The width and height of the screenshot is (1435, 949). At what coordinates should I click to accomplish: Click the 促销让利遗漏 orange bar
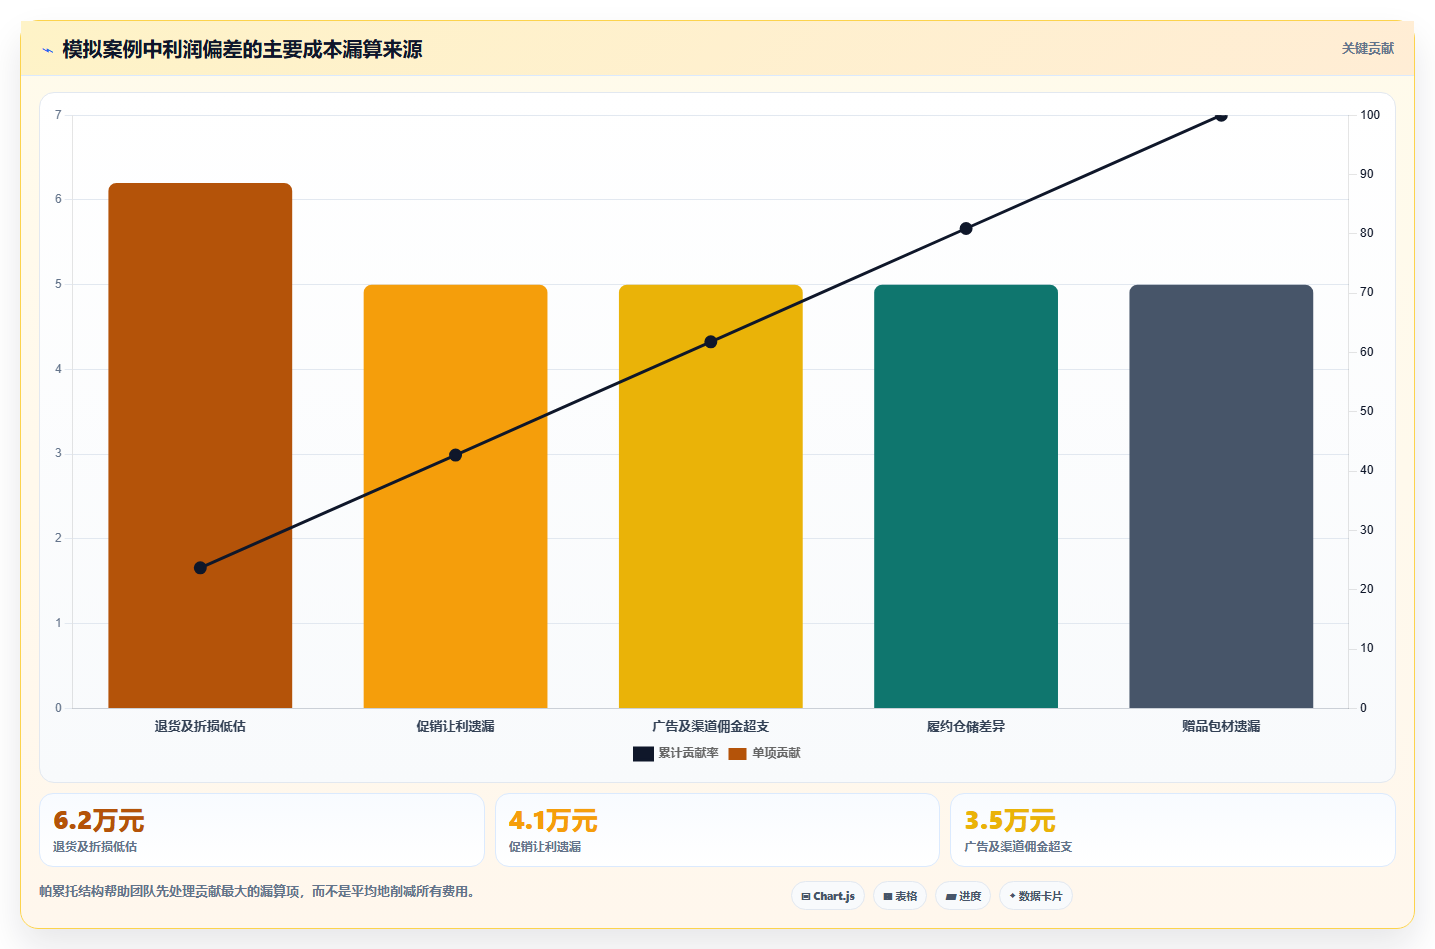click(455, 496)
